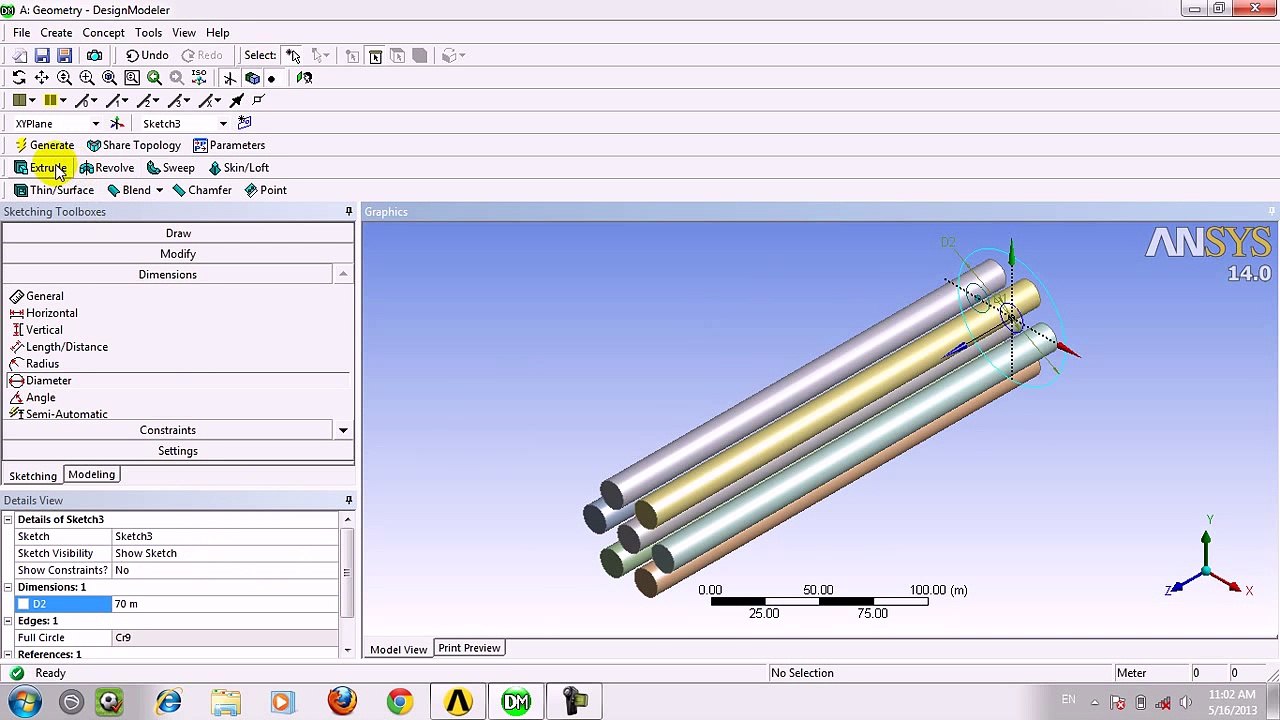Select the Chamfer tool

click(201, 190)
